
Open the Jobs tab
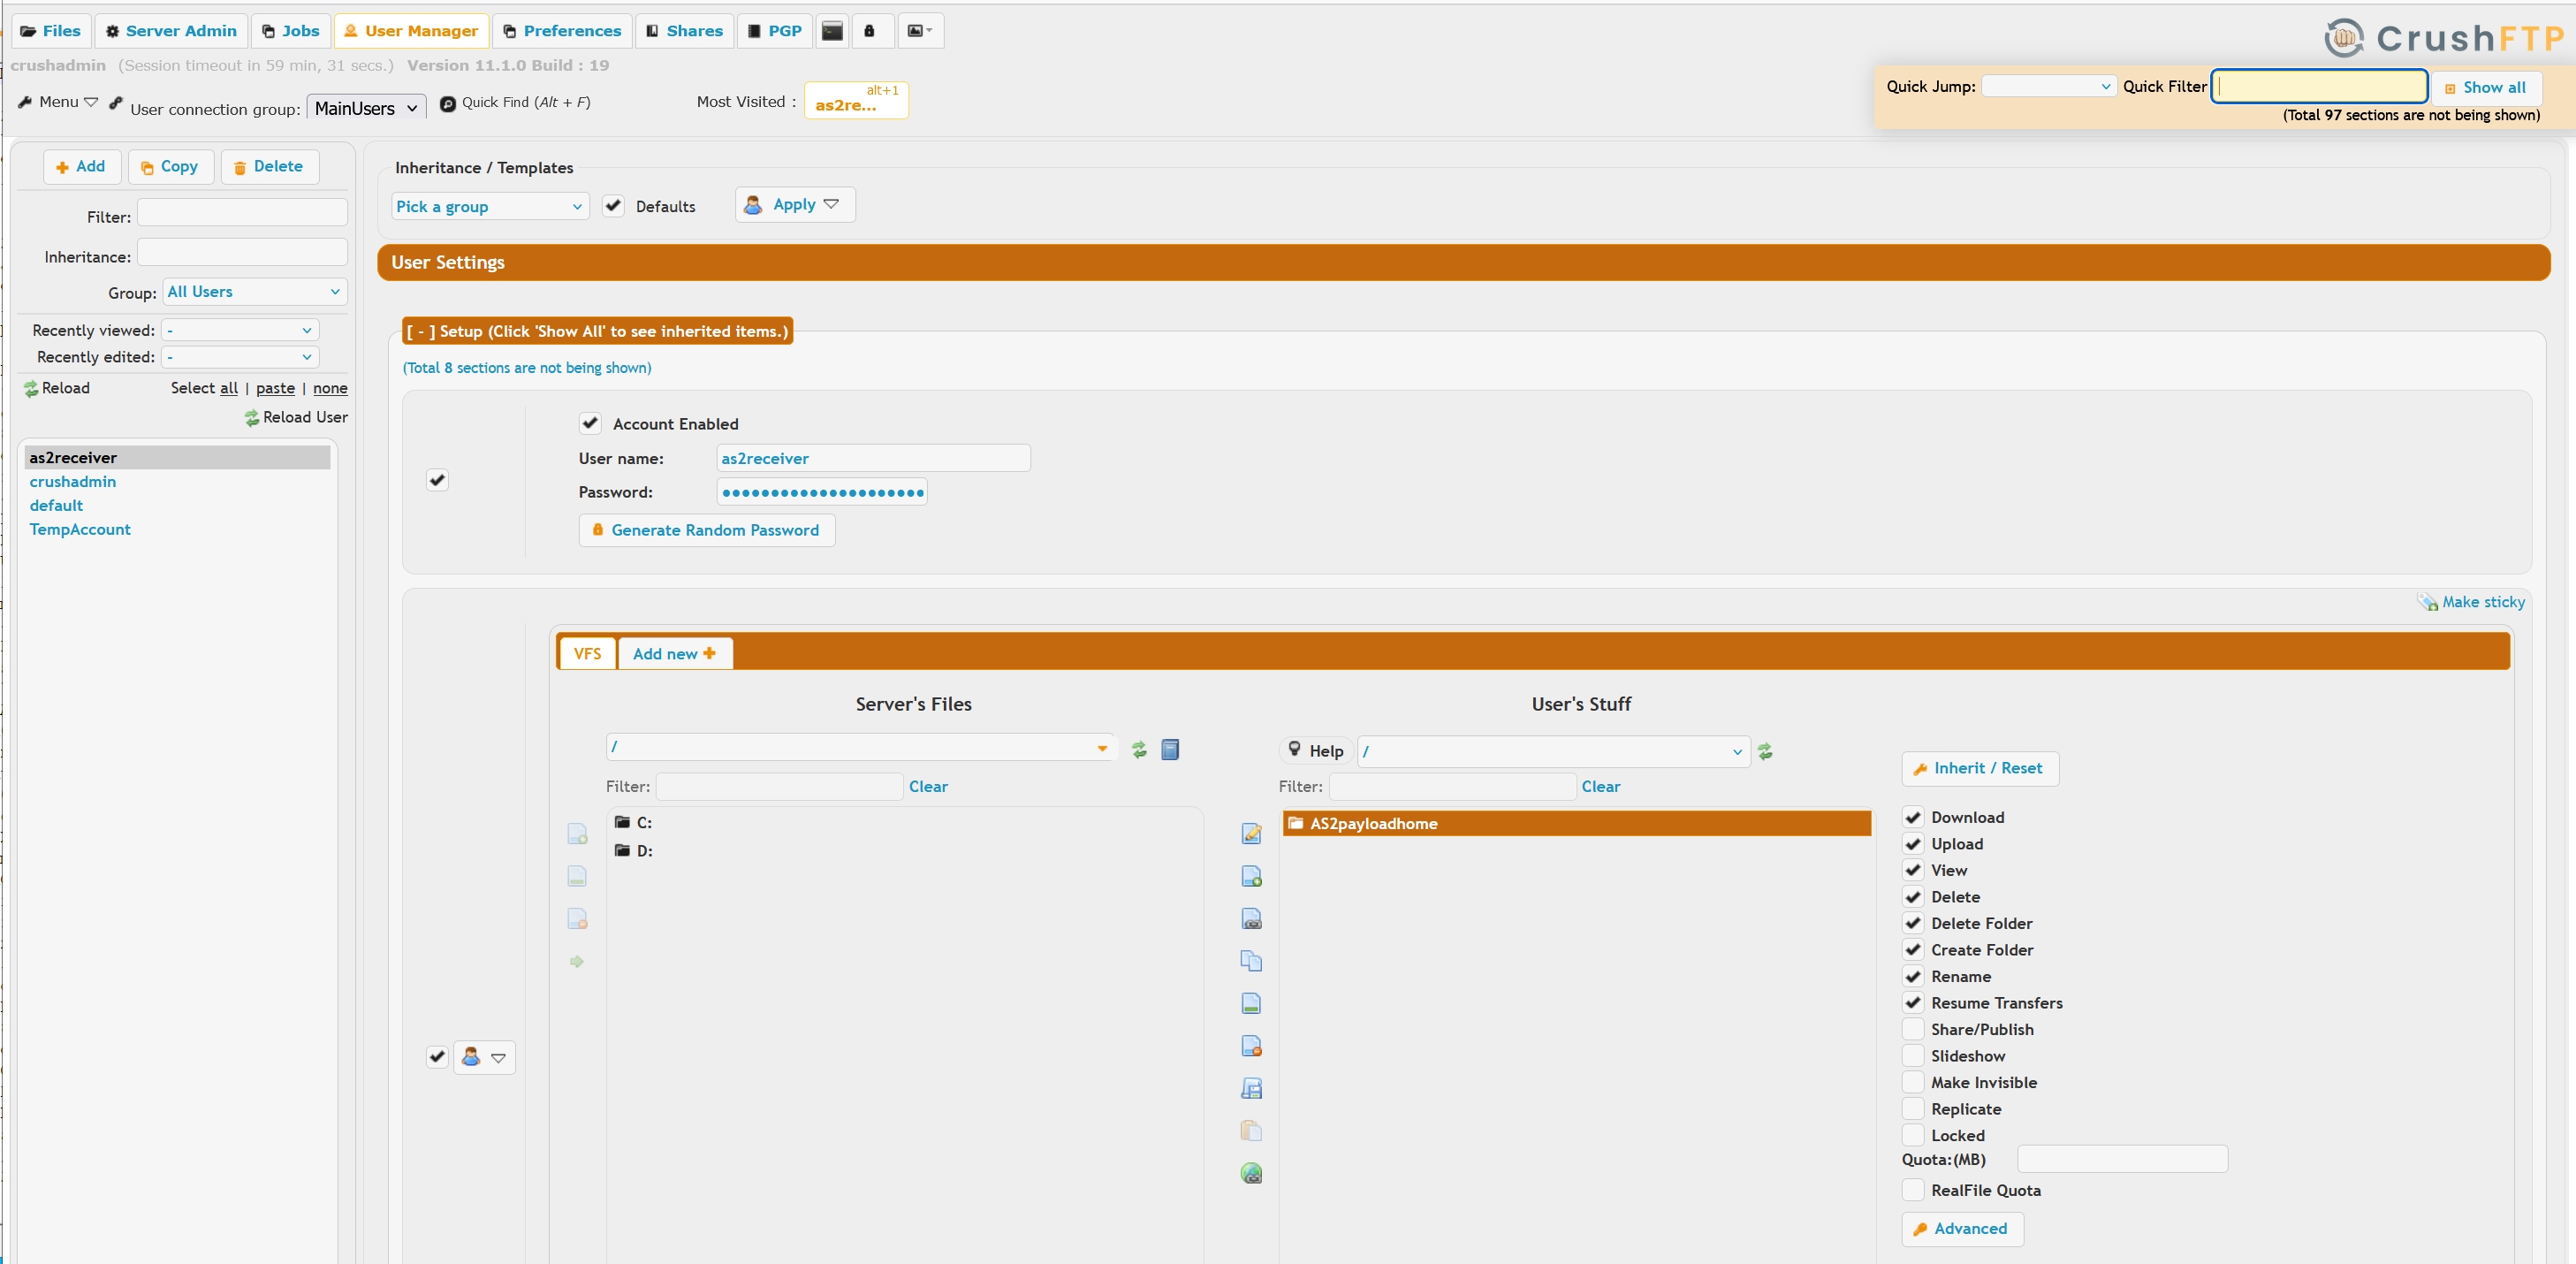pos(291,31)
